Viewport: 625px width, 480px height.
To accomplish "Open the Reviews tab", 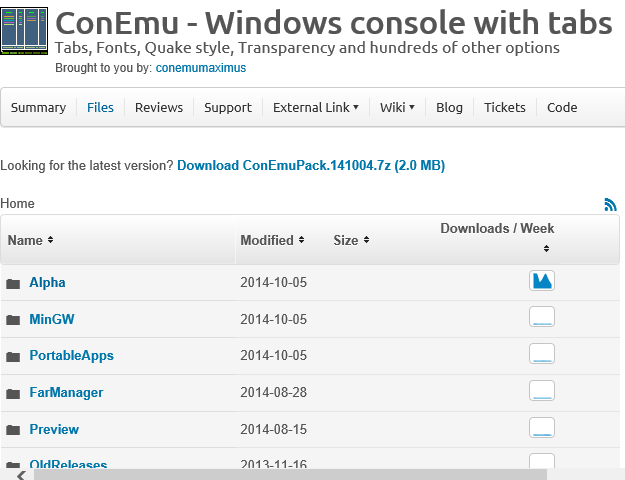I will 159,108.
